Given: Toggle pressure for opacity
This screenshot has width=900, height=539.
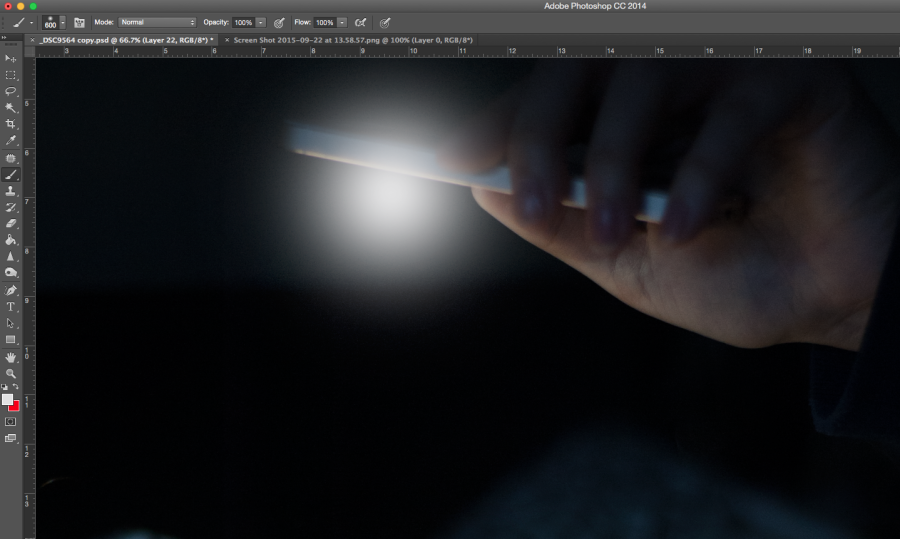Looking at the screenshot, I should pos(279,22).
